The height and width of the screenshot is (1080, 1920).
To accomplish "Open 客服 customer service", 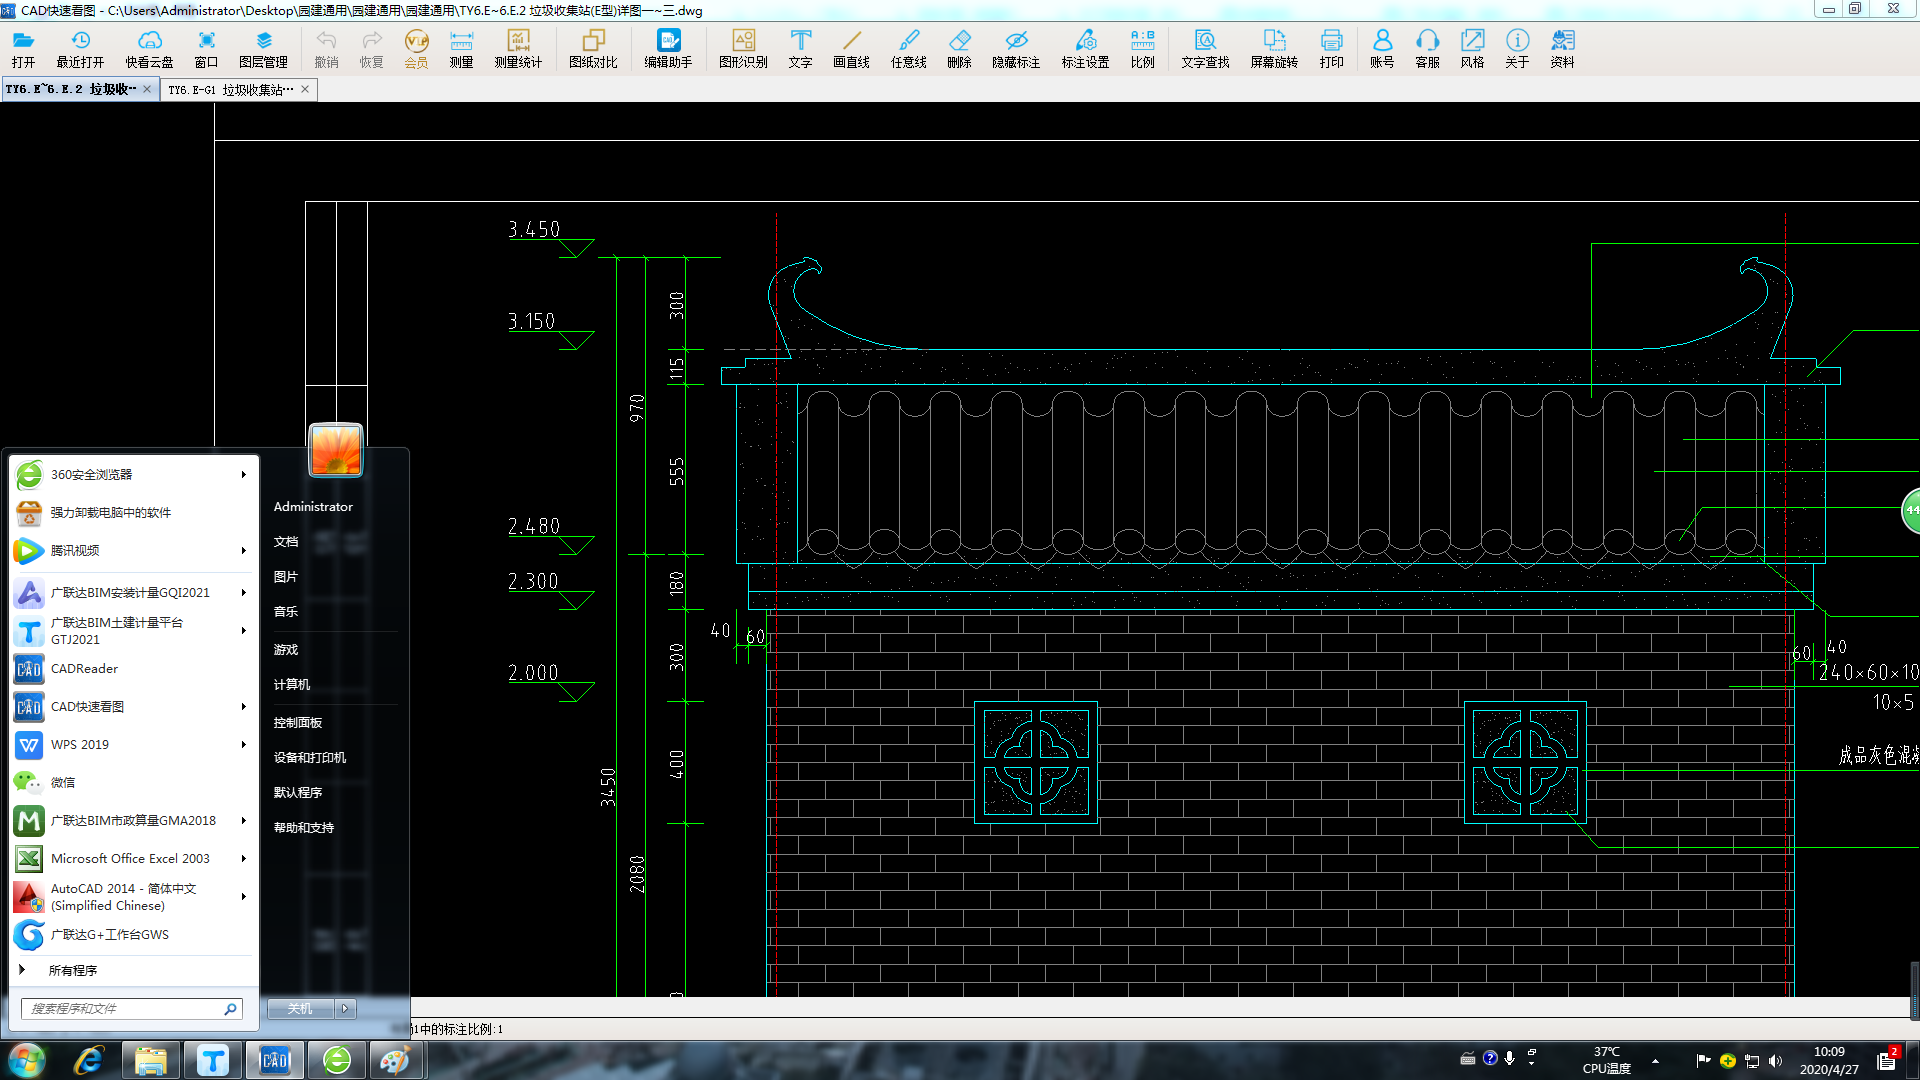I will [1427, 48].
